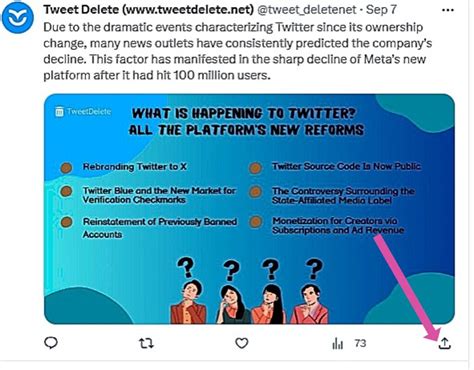View analytics via the bar chart icon
Image resolution: width=474 pixels, height=370 pixels.
pyautogui.click(x=337, y=343)
